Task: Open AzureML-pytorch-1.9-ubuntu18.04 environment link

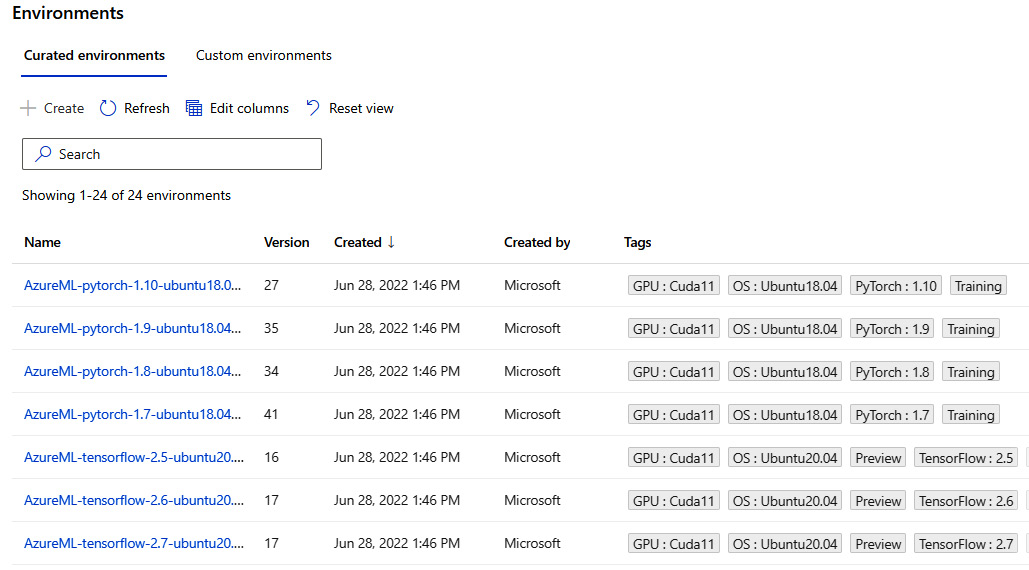Action: tap(133, 328)
